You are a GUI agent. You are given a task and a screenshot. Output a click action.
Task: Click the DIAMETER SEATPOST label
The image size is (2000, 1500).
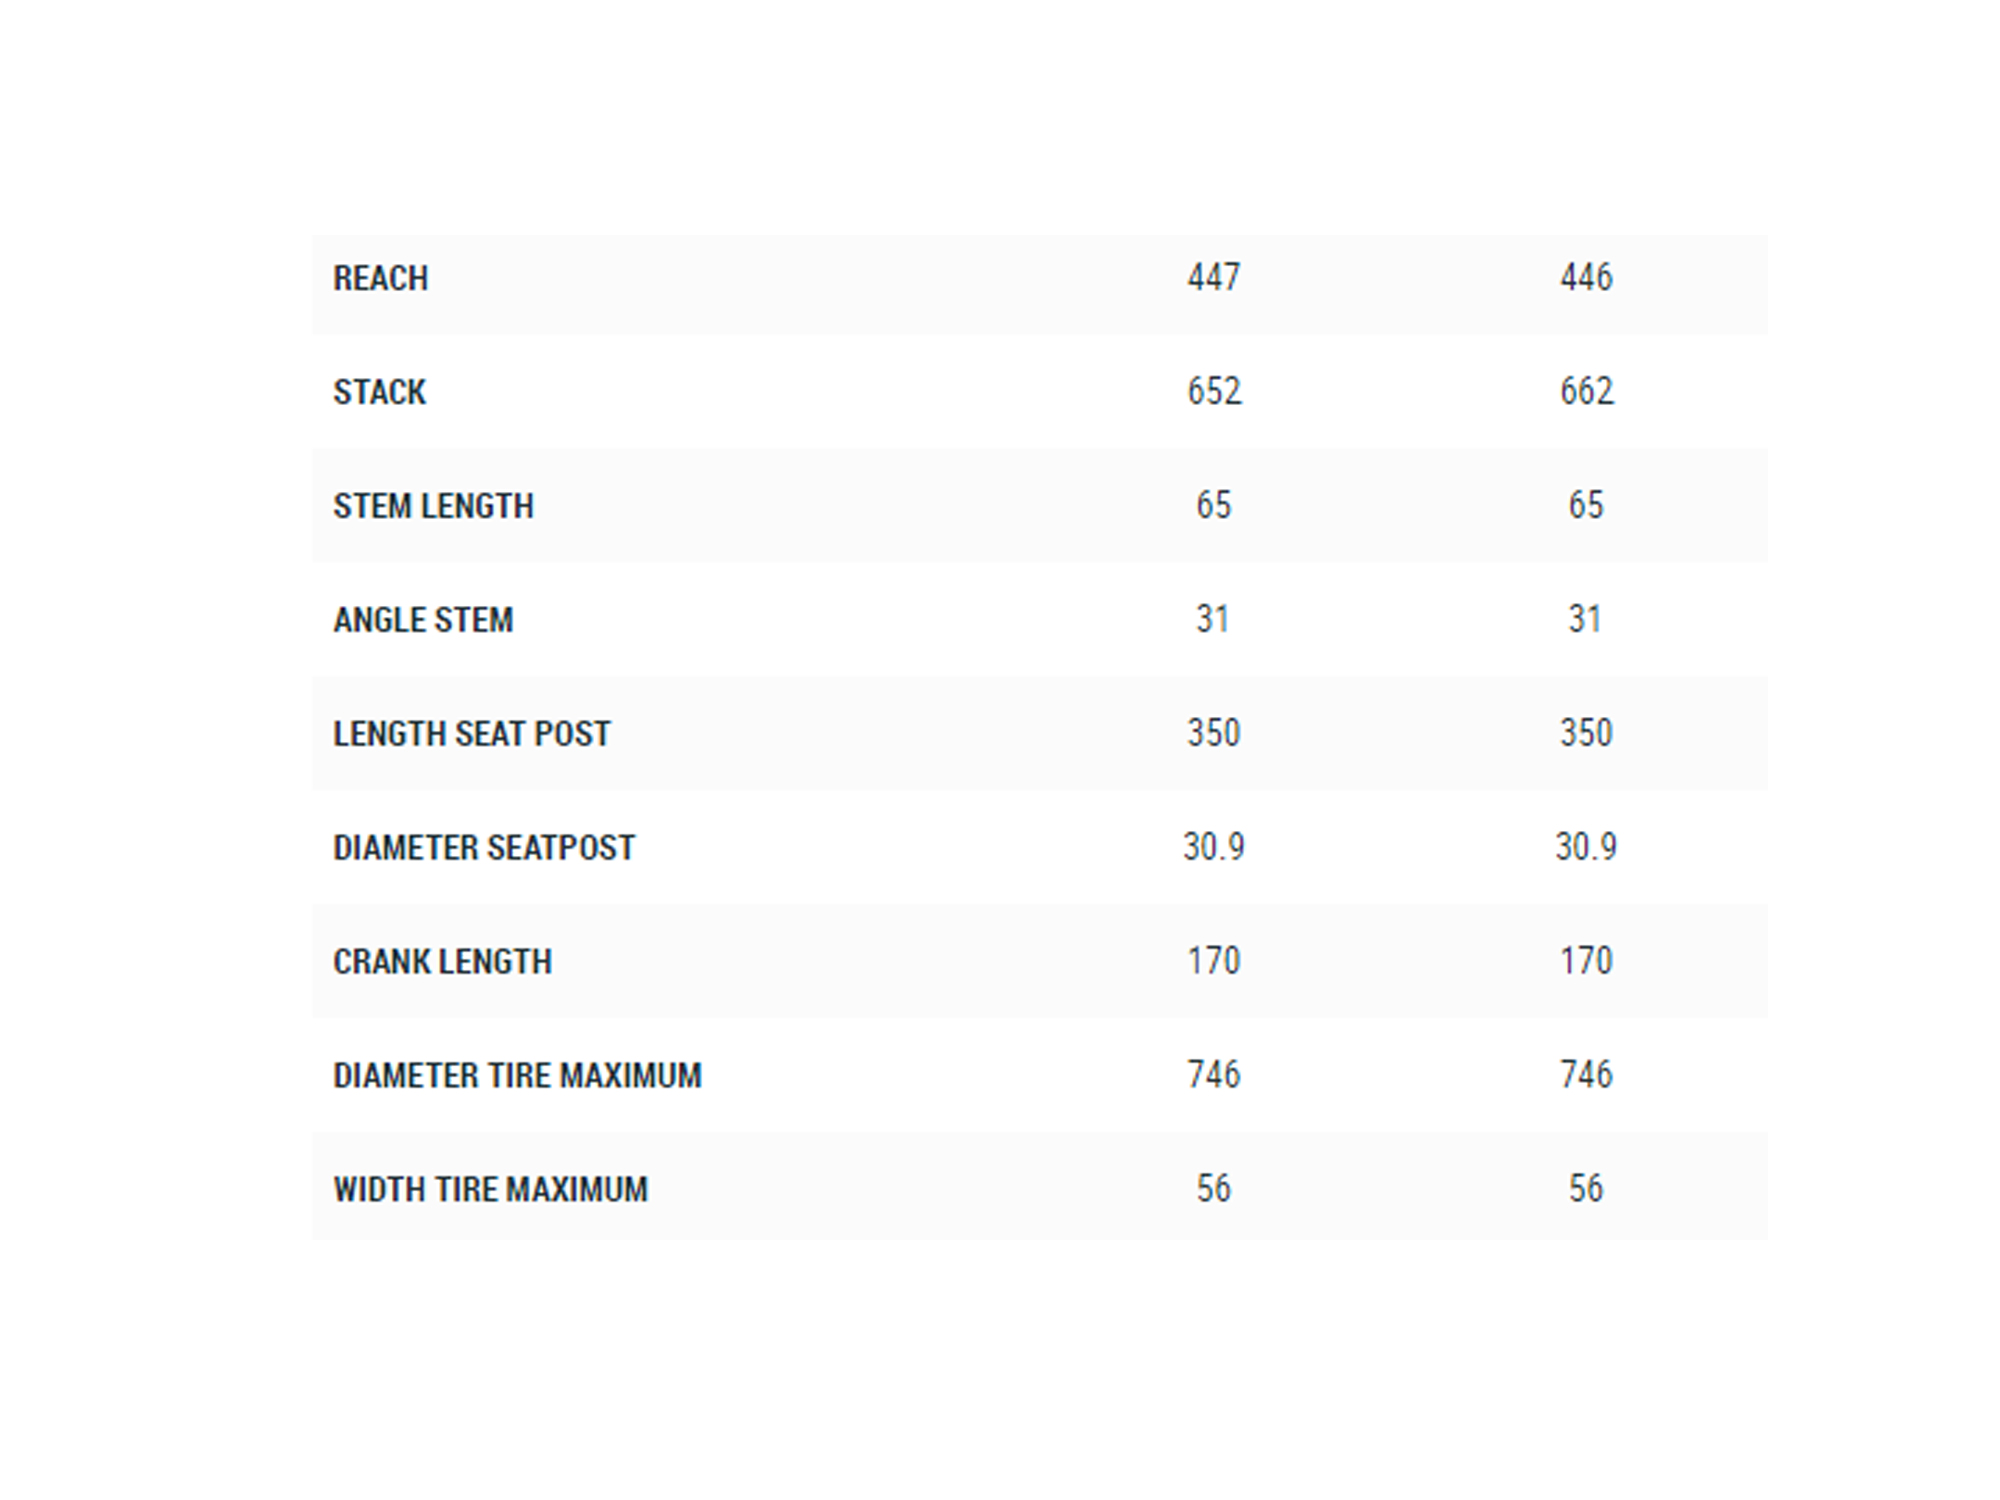(484, 848)
